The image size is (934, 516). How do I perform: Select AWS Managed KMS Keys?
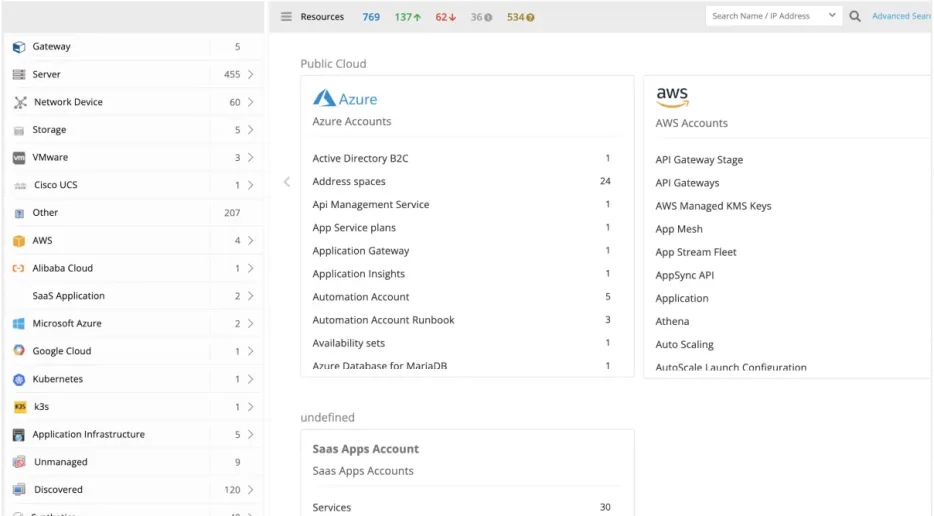point(713,206)
